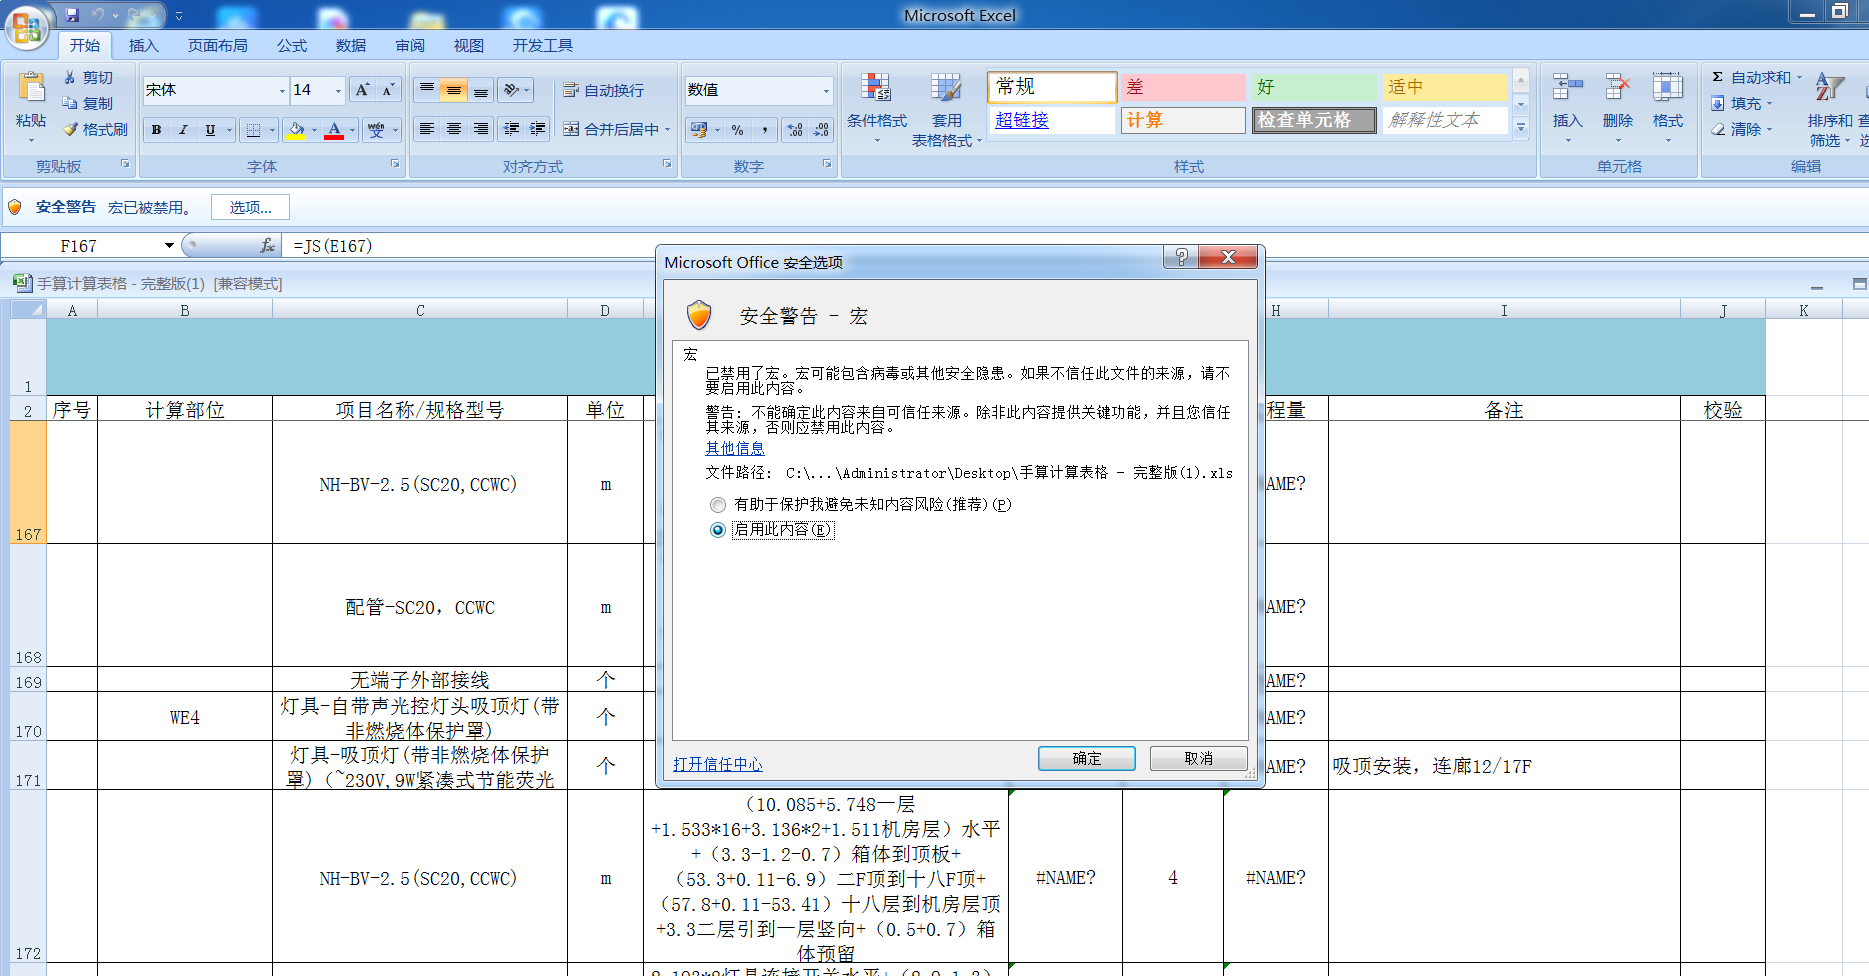The width and height of the screenshot is (1869, 976).
Task: Open the Font group dialog launcher
Action: pyautogui.click(x=395, y=163)
